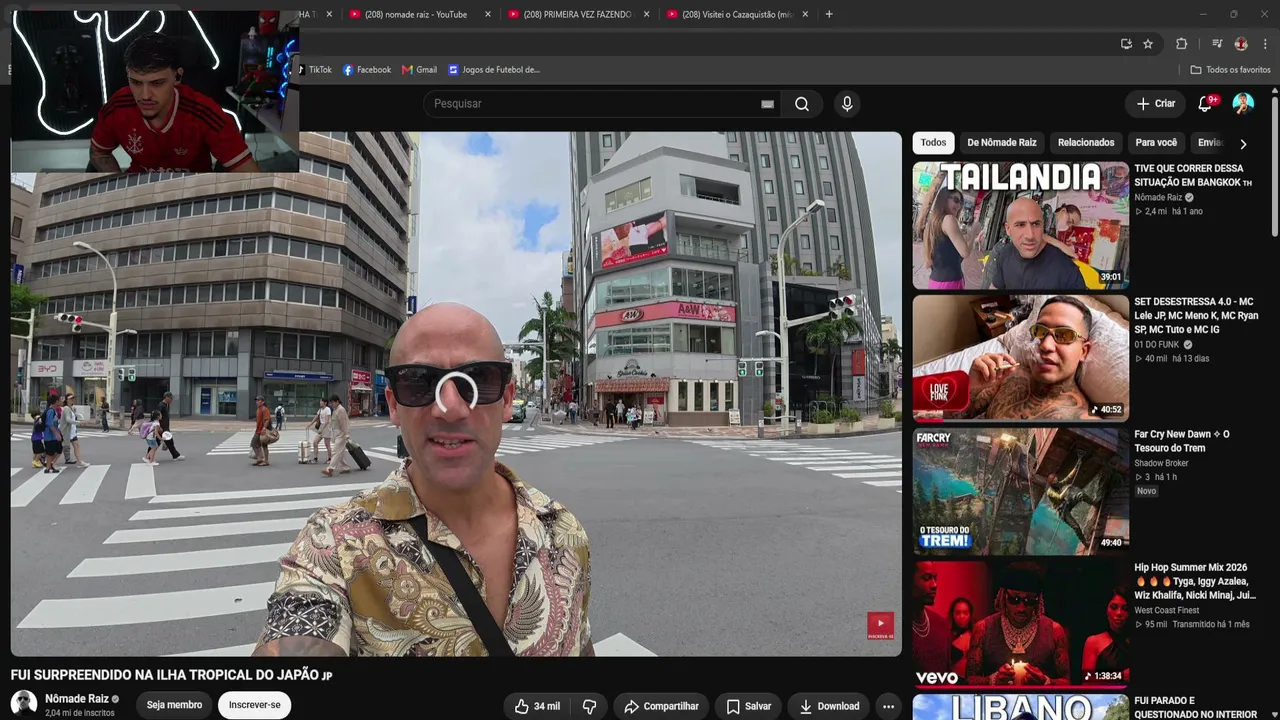
Task: Open the Chrome profile avatar
Action: [1241, 44]
